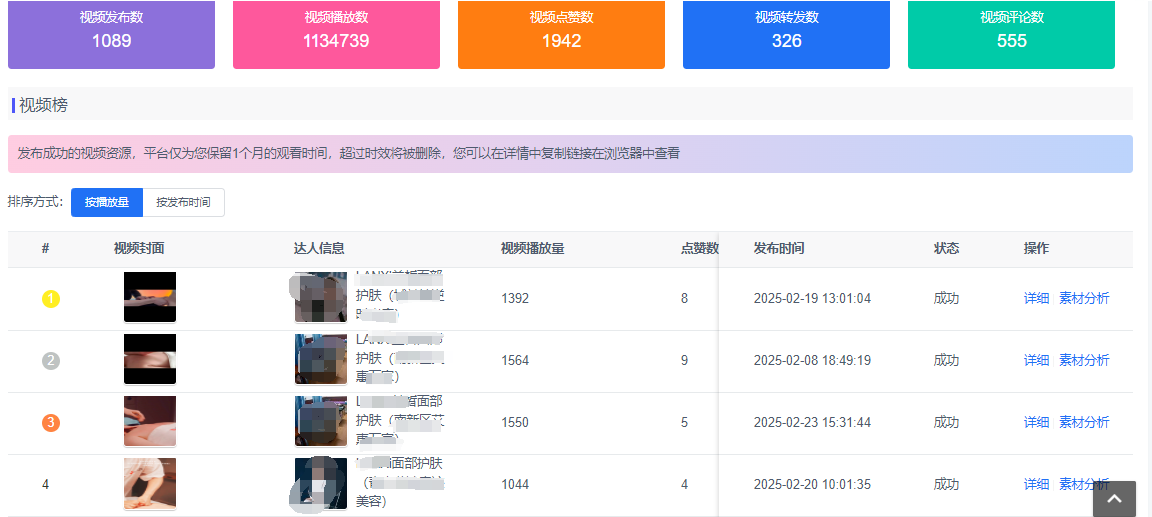Click the orange rank 3 badge
Viewport: 1152px width, 517px height.
[x=51, y=422]
